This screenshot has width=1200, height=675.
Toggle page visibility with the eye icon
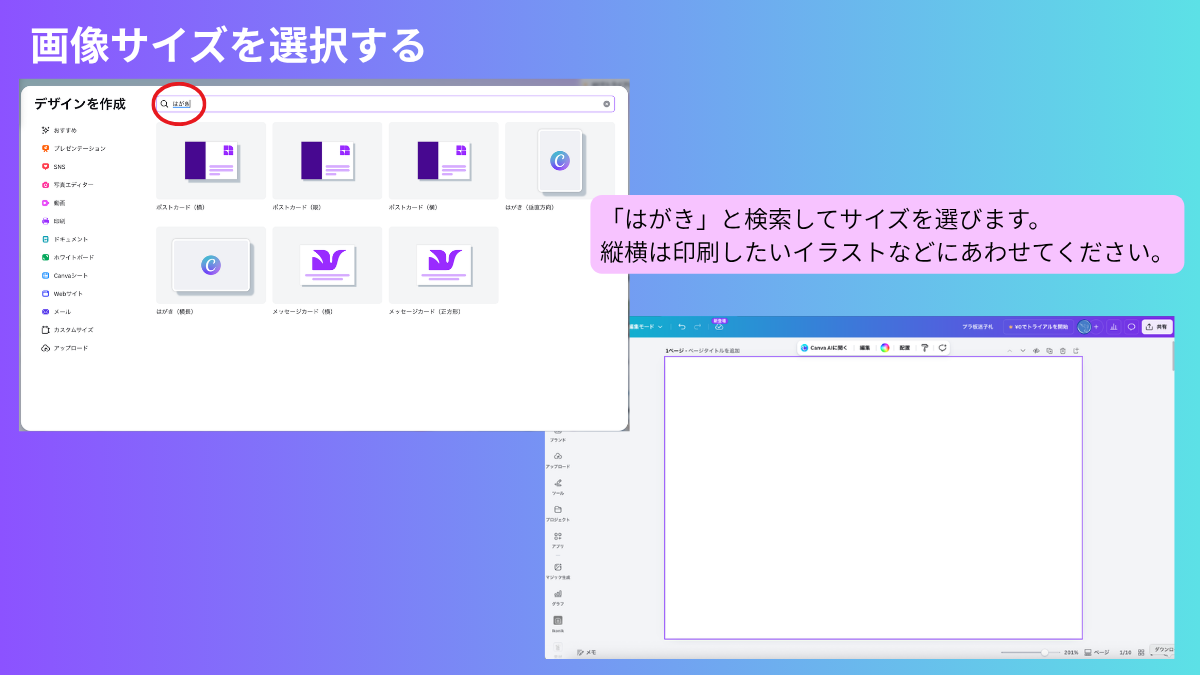coord(1036,351)
